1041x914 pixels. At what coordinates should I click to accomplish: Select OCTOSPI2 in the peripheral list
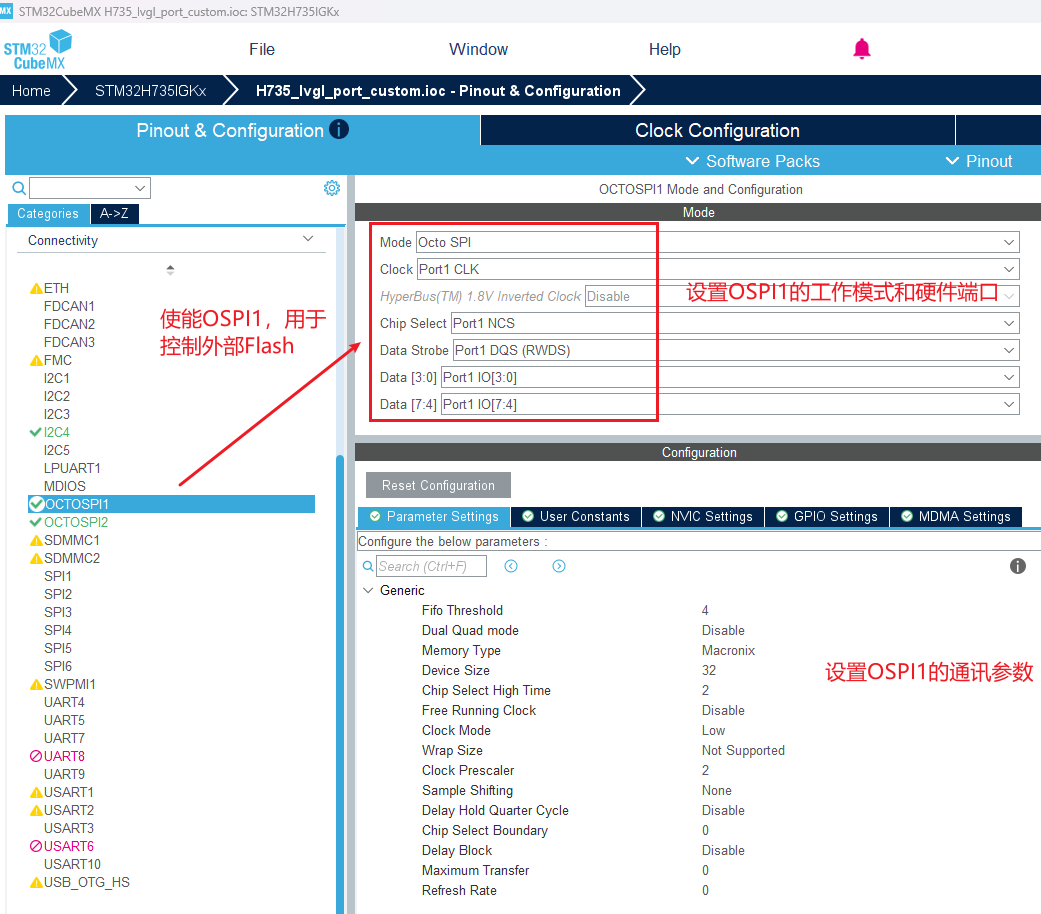76,522
